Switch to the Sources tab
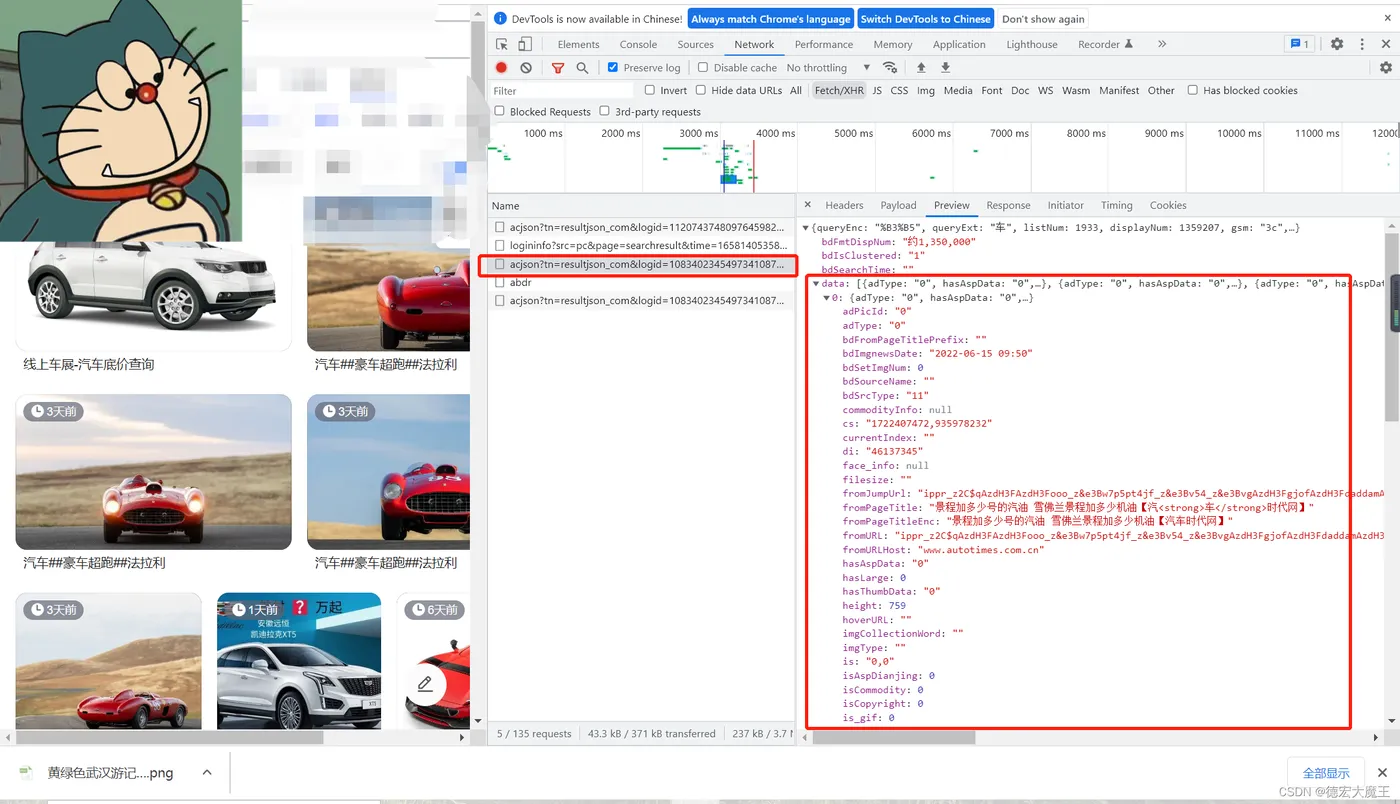Viewport: 1400px width, 804px height. (x=696, y=44)
